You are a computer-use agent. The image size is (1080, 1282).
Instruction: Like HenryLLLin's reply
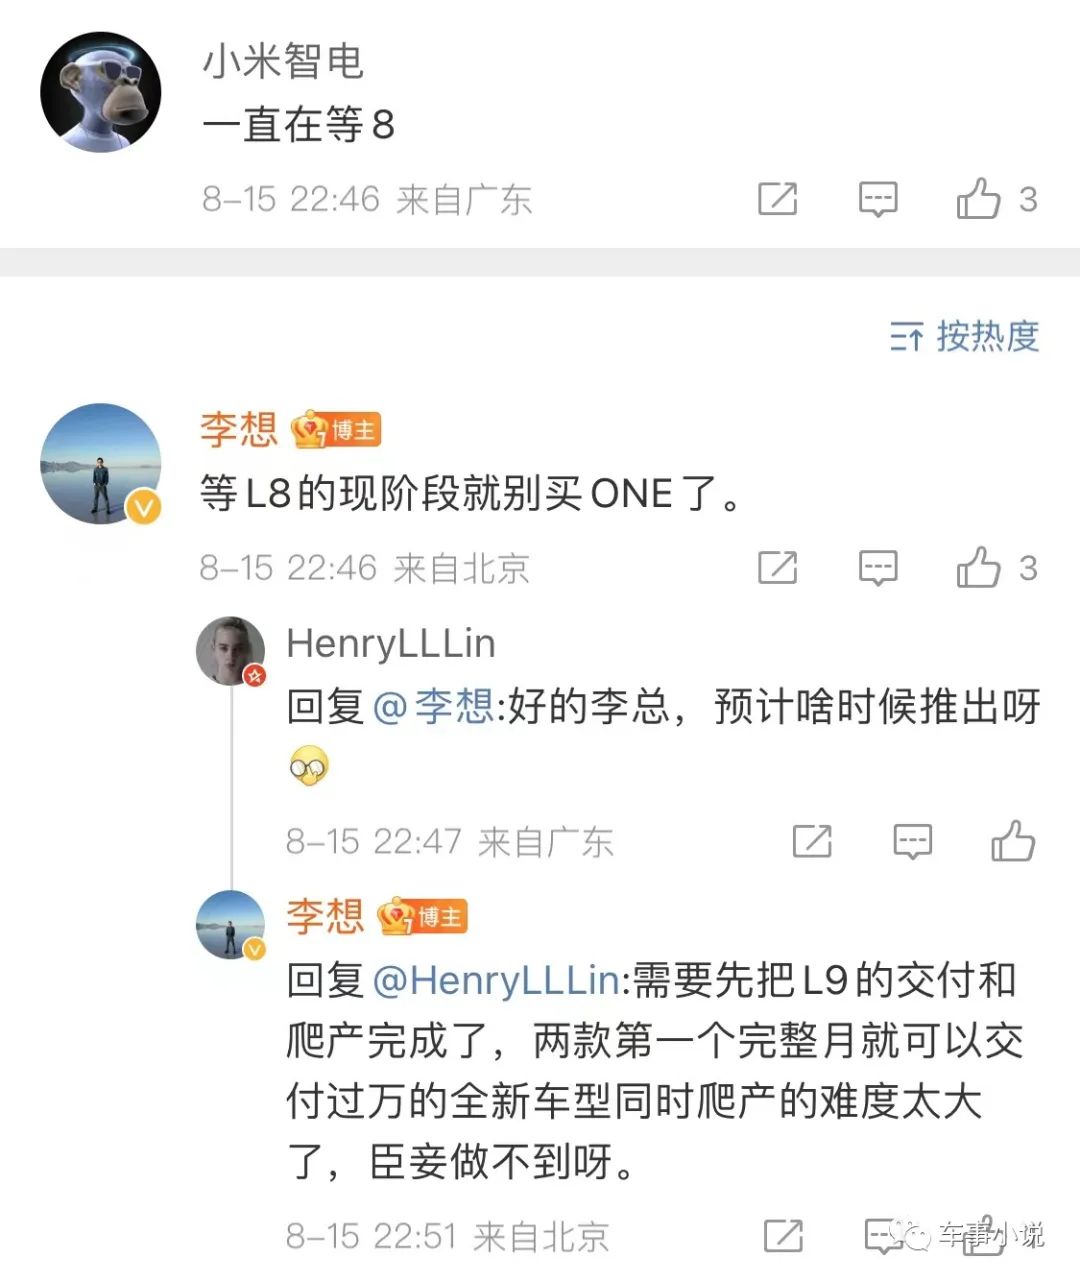tap(1013, 841)
